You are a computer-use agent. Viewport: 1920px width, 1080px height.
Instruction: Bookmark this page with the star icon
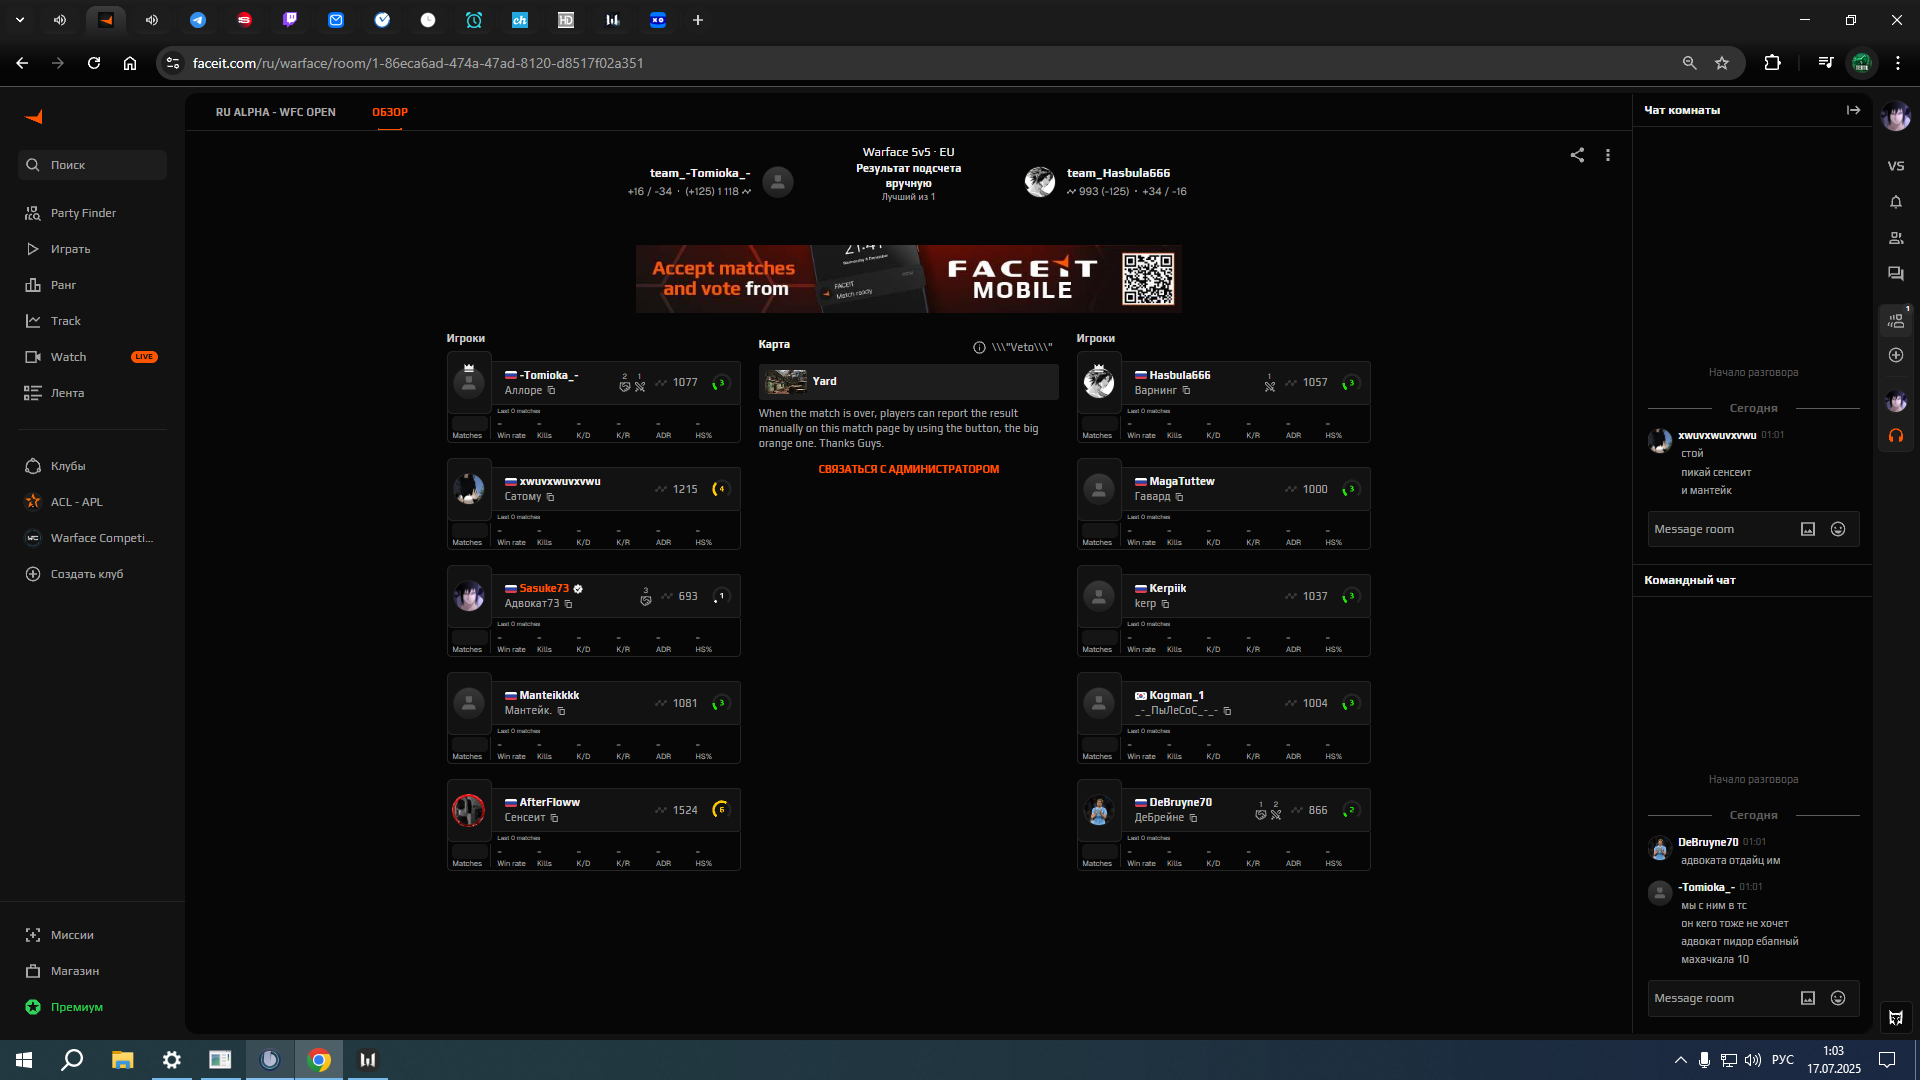point(1722,63)
